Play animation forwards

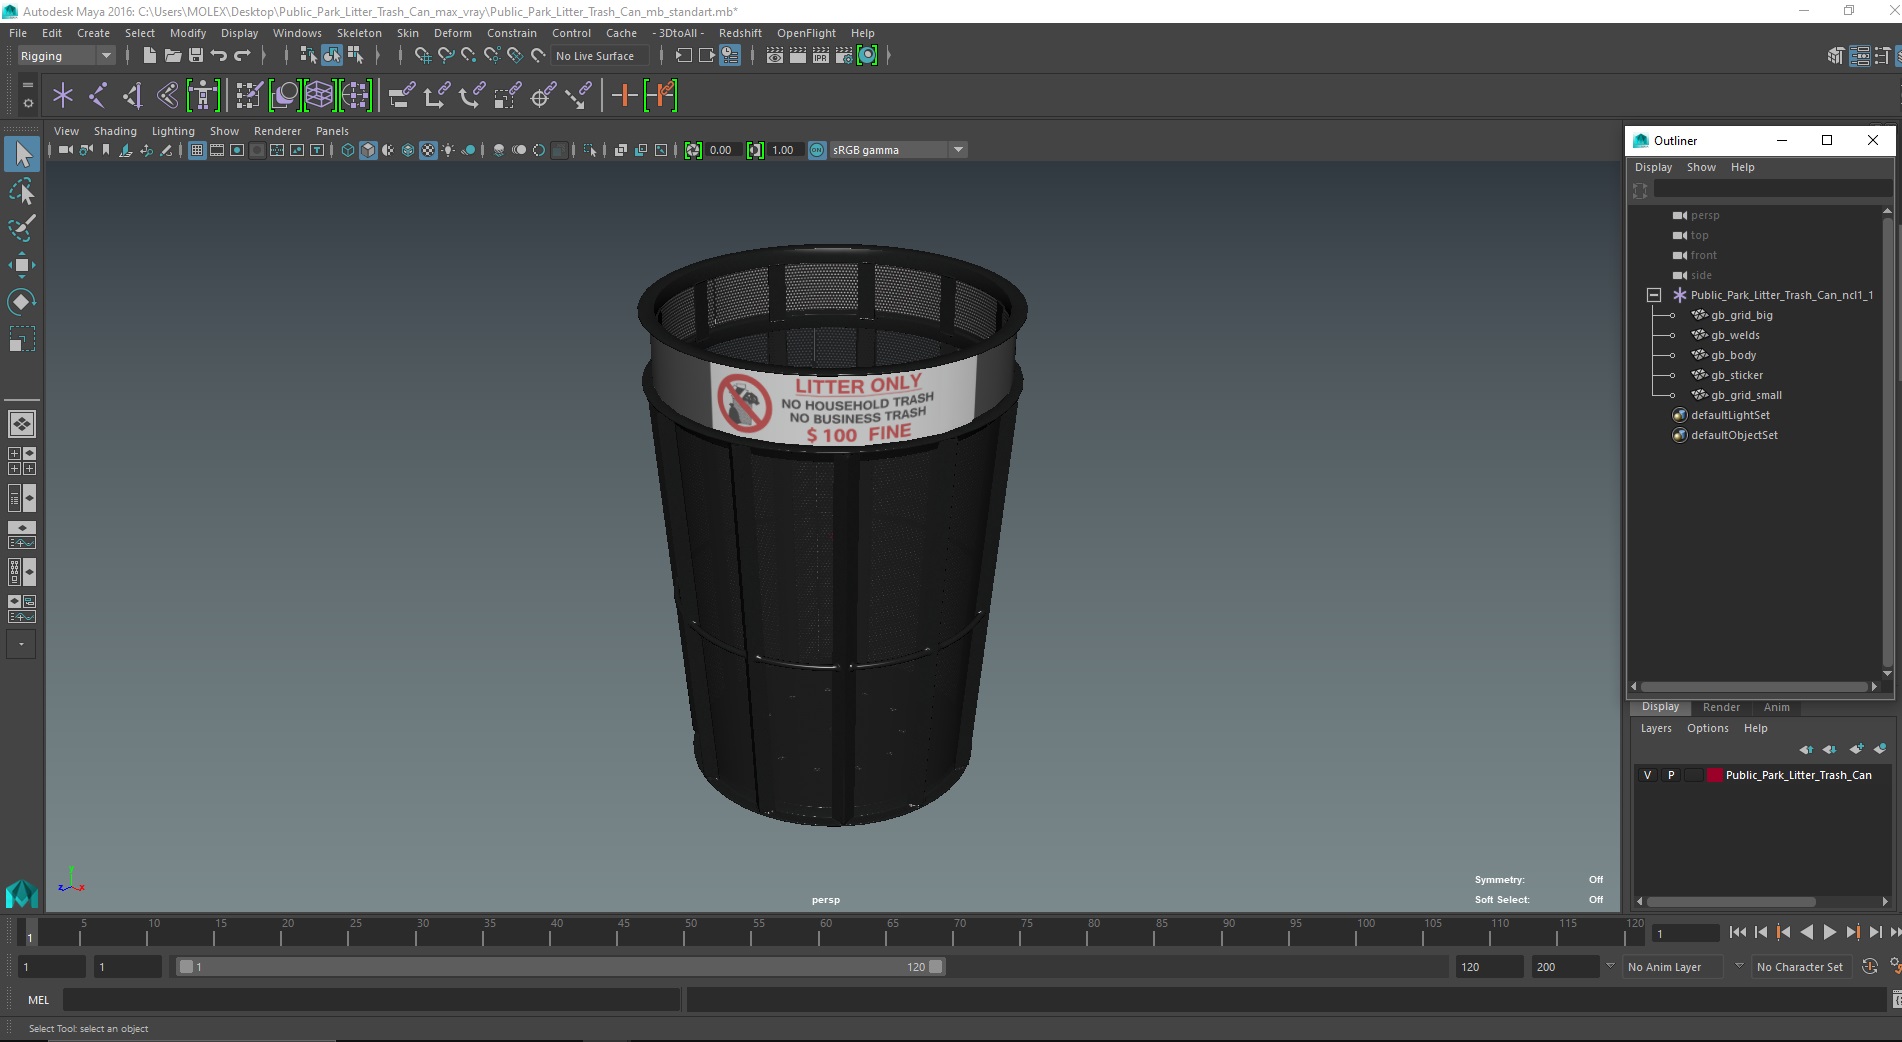coord(1829,932)
